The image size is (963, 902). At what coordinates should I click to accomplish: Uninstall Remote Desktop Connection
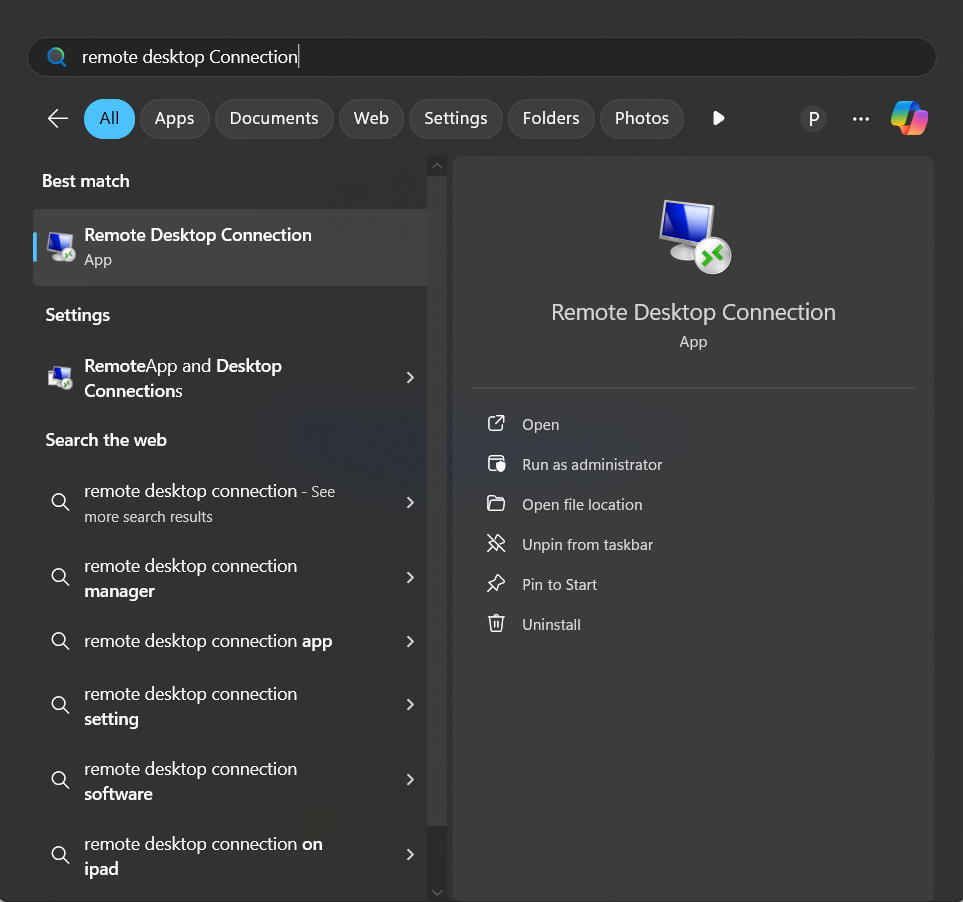coord(550,624)
